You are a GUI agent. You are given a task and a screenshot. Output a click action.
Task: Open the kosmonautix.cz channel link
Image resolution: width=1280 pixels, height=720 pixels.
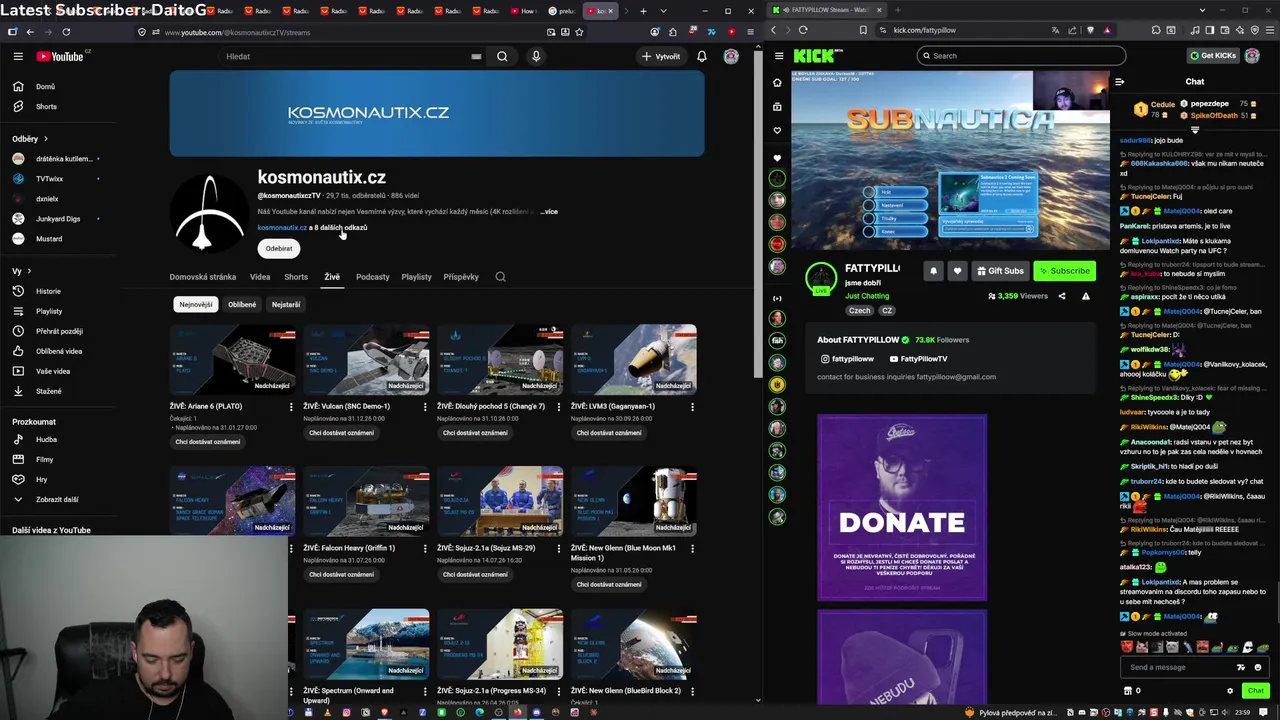[x=282, y=228]
